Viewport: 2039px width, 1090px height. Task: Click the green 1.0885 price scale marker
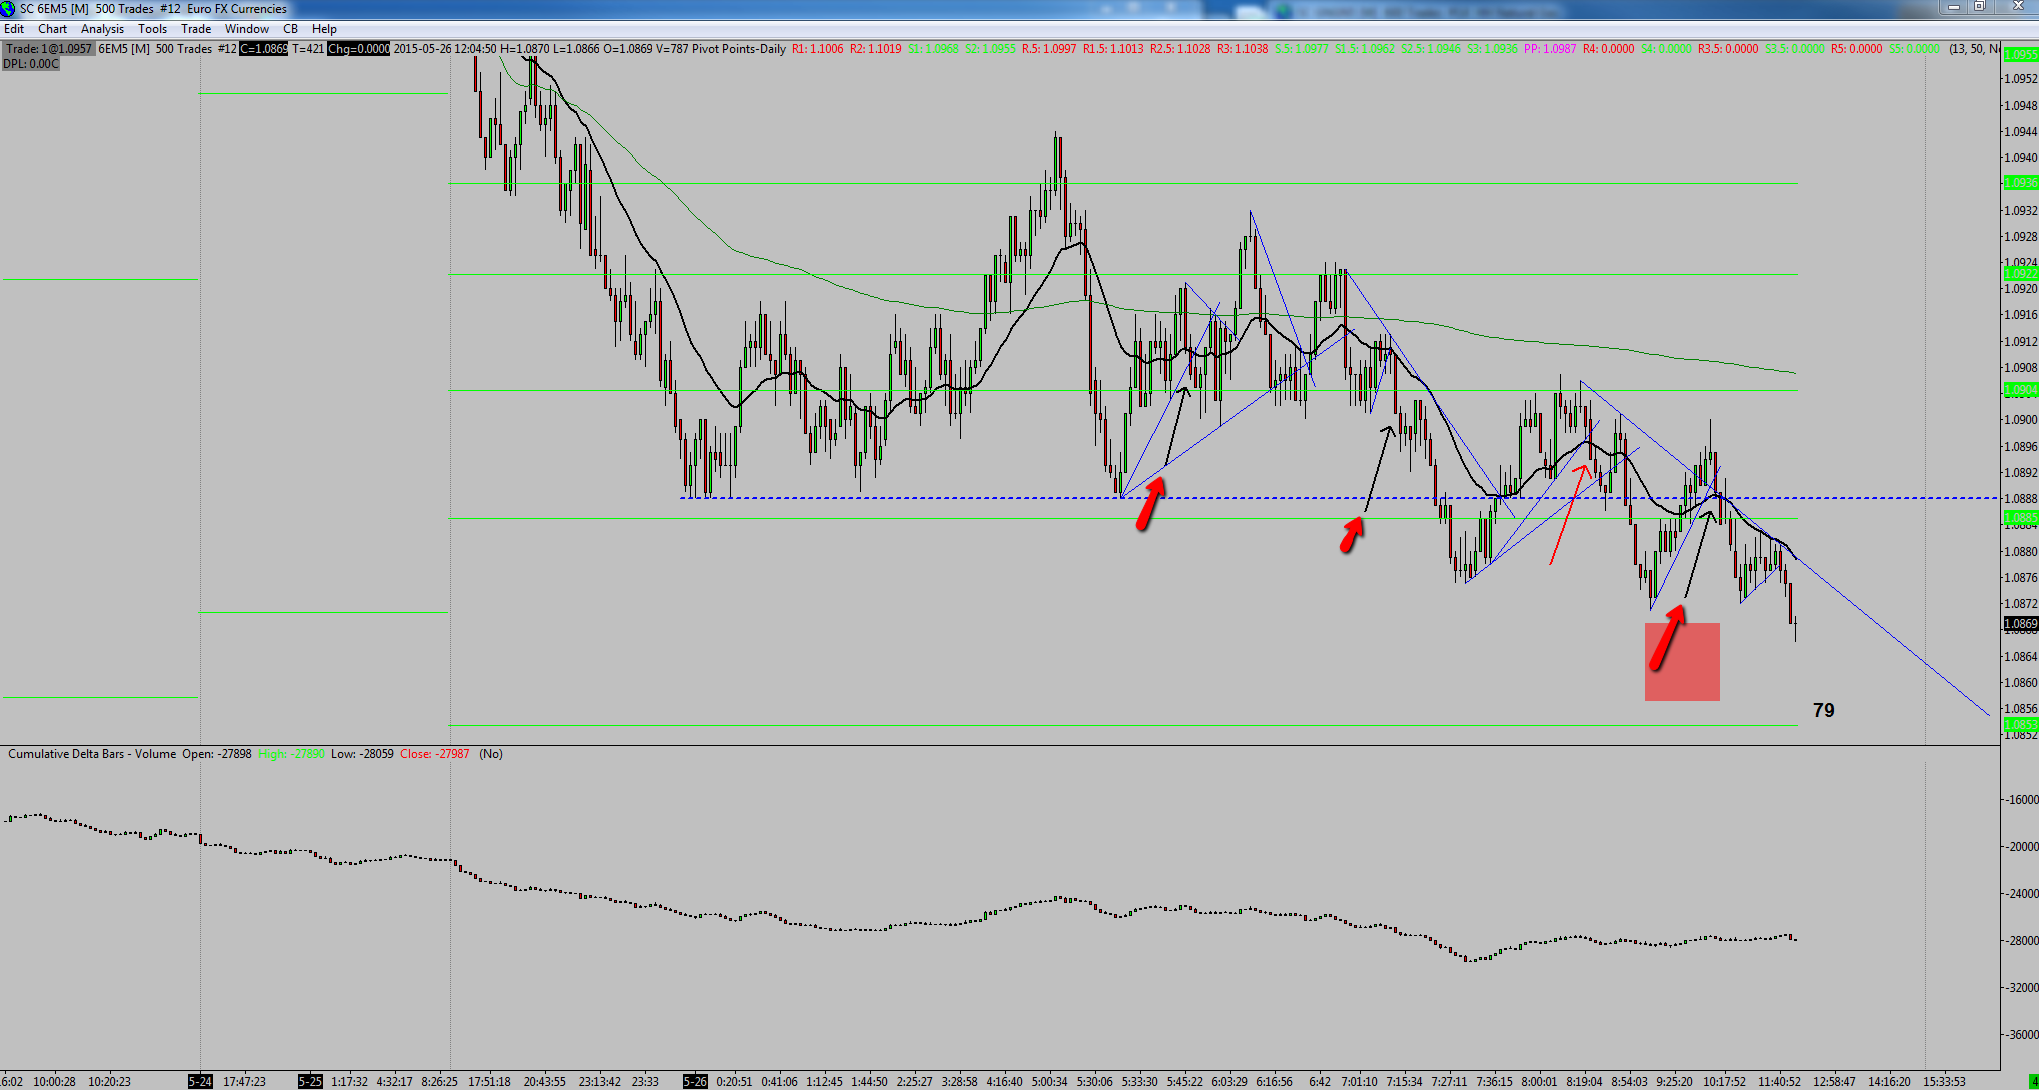coord(2020,518)
